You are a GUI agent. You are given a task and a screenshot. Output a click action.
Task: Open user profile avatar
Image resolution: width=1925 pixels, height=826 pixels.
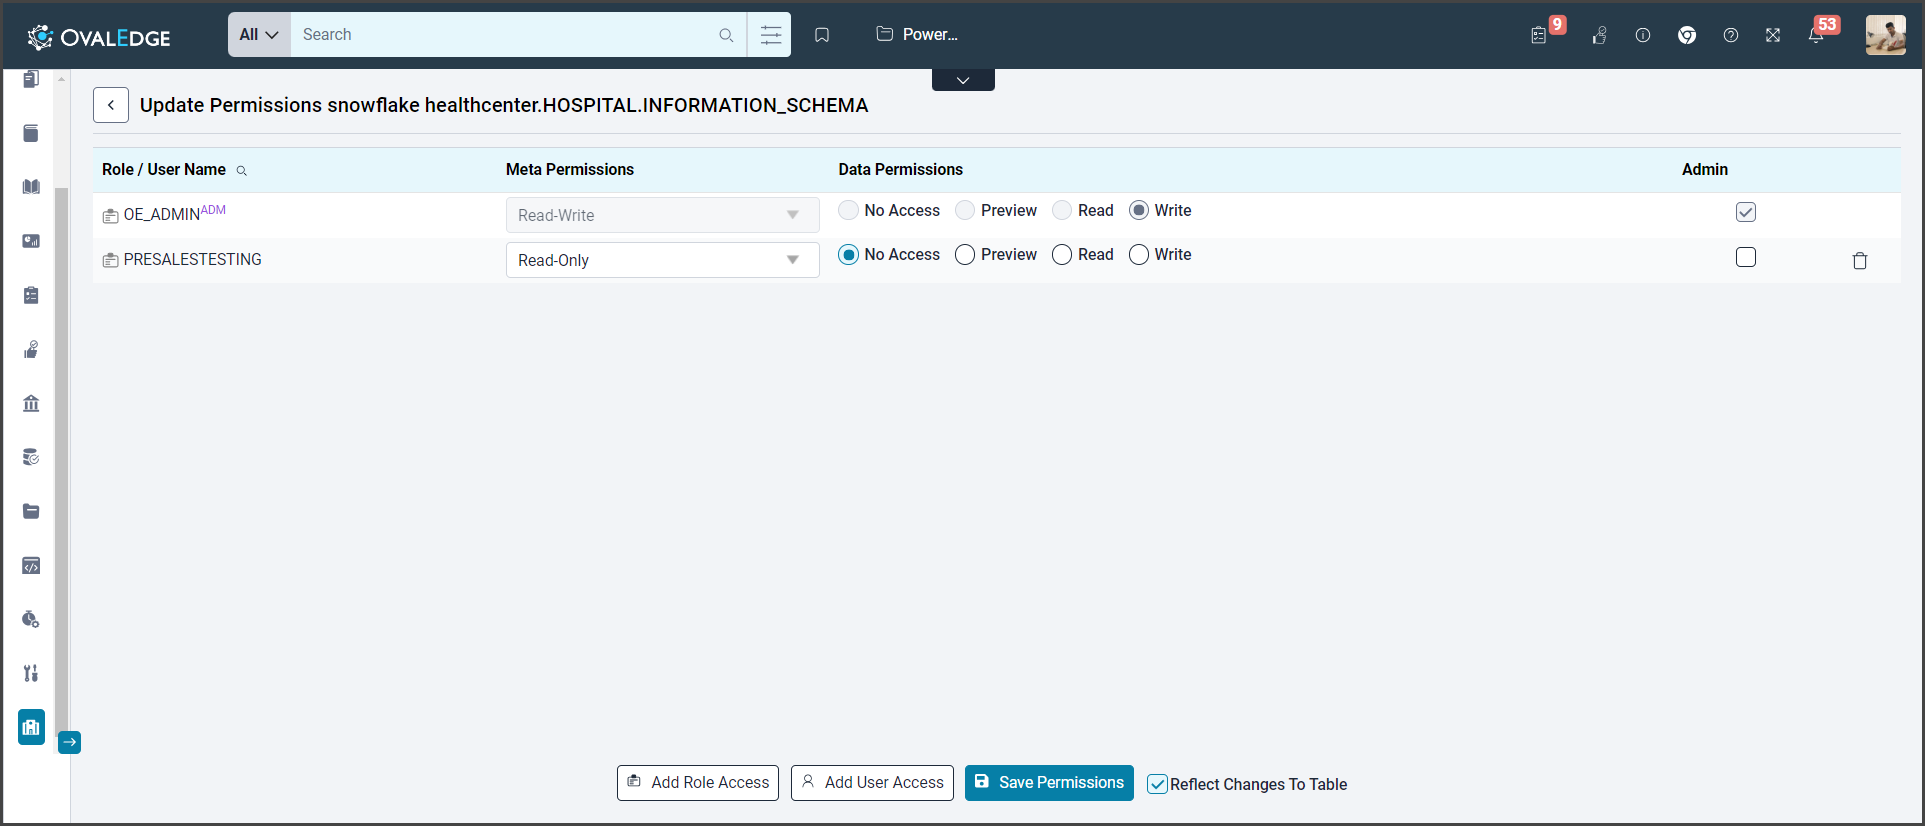click(1885, 35)
